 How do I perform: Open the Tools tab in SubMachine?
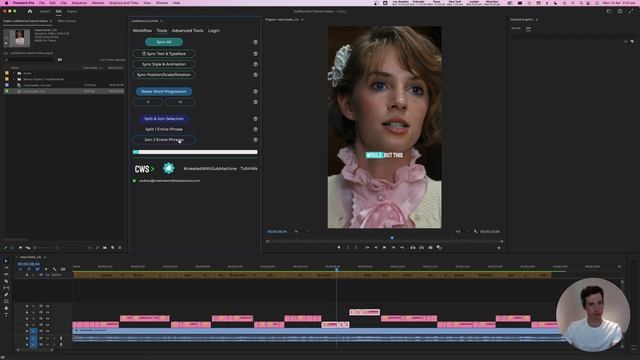[162, 31]
